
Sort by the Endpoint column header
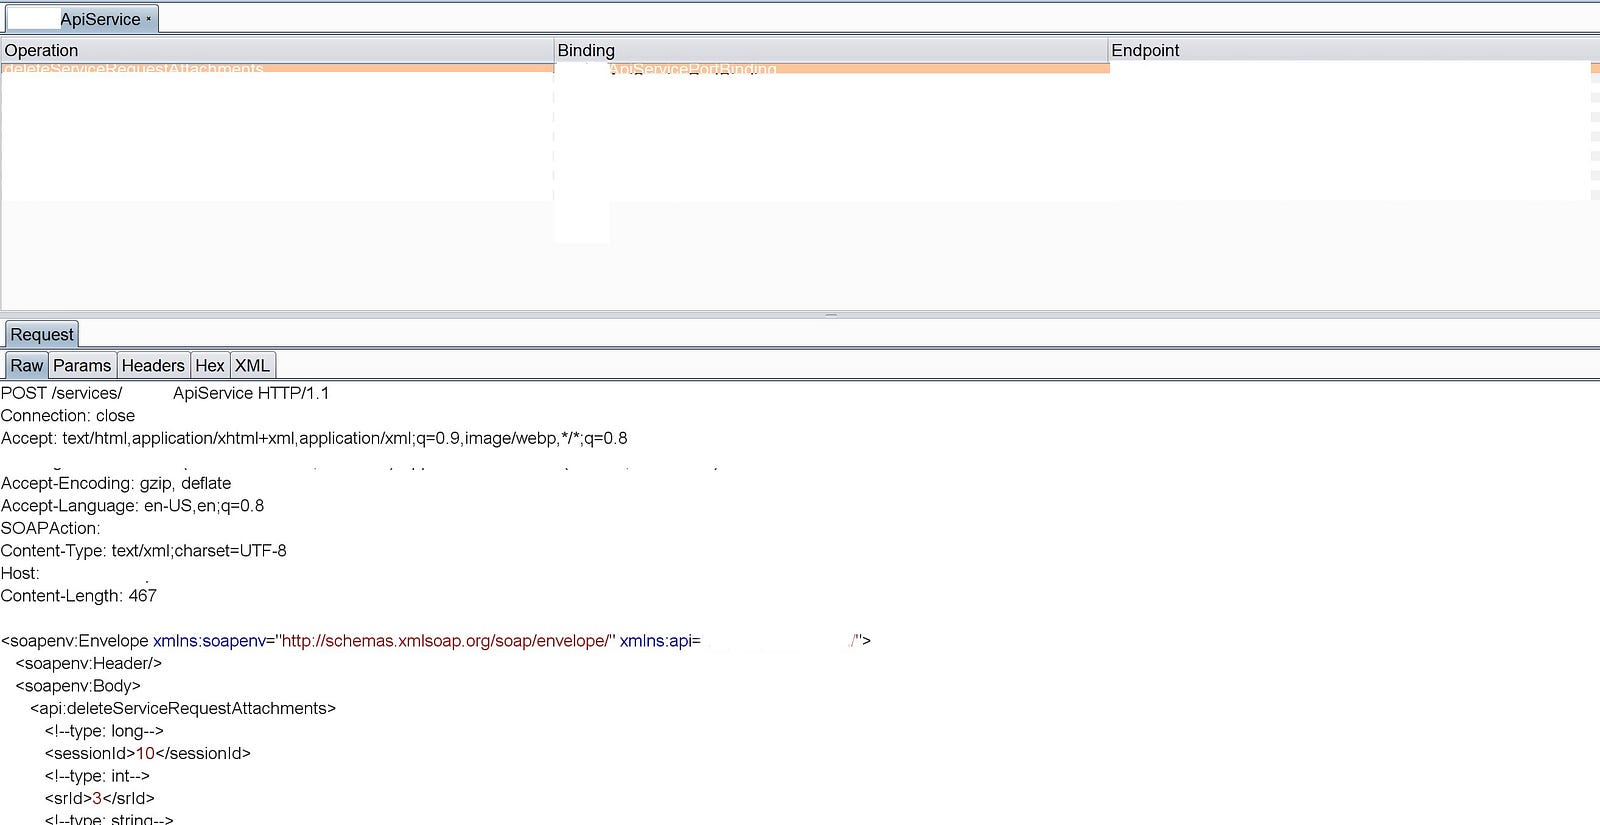click(x=1354, y=50)
